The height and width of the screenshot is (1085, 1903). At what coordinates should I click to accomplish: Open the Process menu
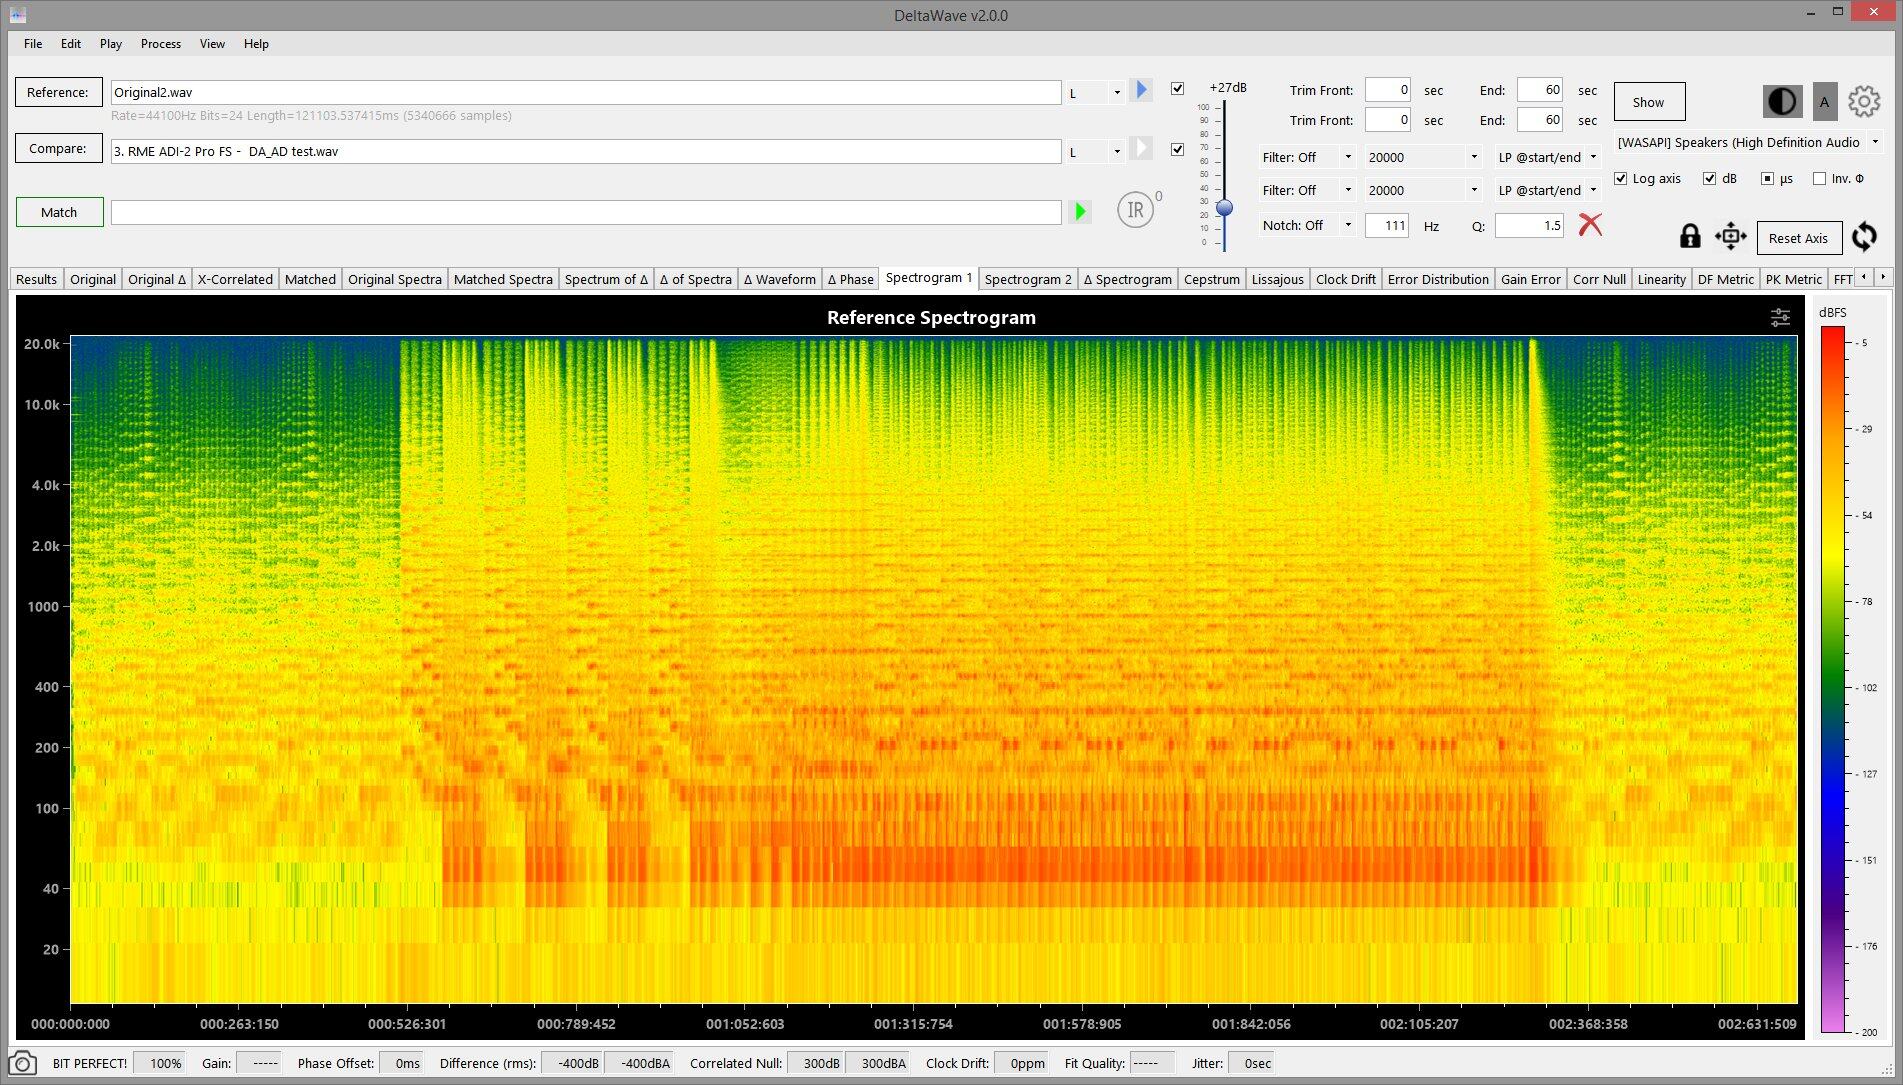[x=161, y=43]
